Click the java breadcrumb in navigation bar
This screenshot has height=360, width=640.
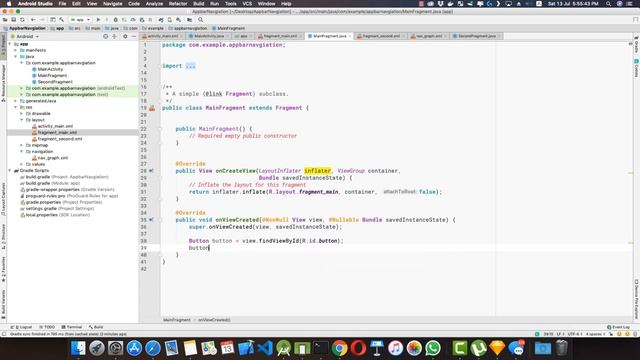(x=112, y=28)
